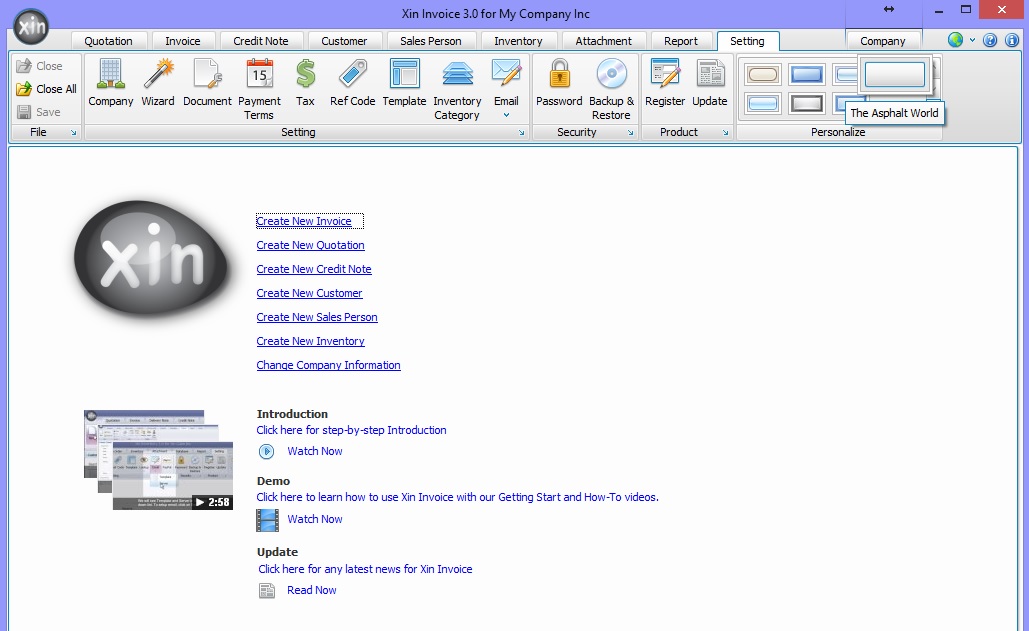Click Create New Customer link
Viewport: 1029px width, 631px height.
(309, 293)
